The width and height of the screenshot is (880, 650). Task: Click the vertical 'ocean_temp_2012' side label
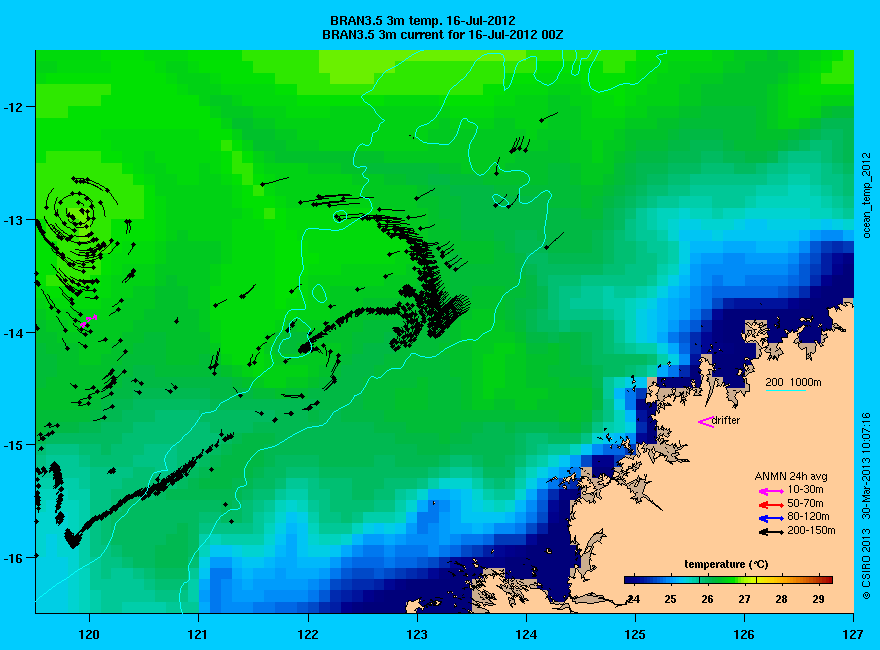pyautogui.click(x=867, y=196)
